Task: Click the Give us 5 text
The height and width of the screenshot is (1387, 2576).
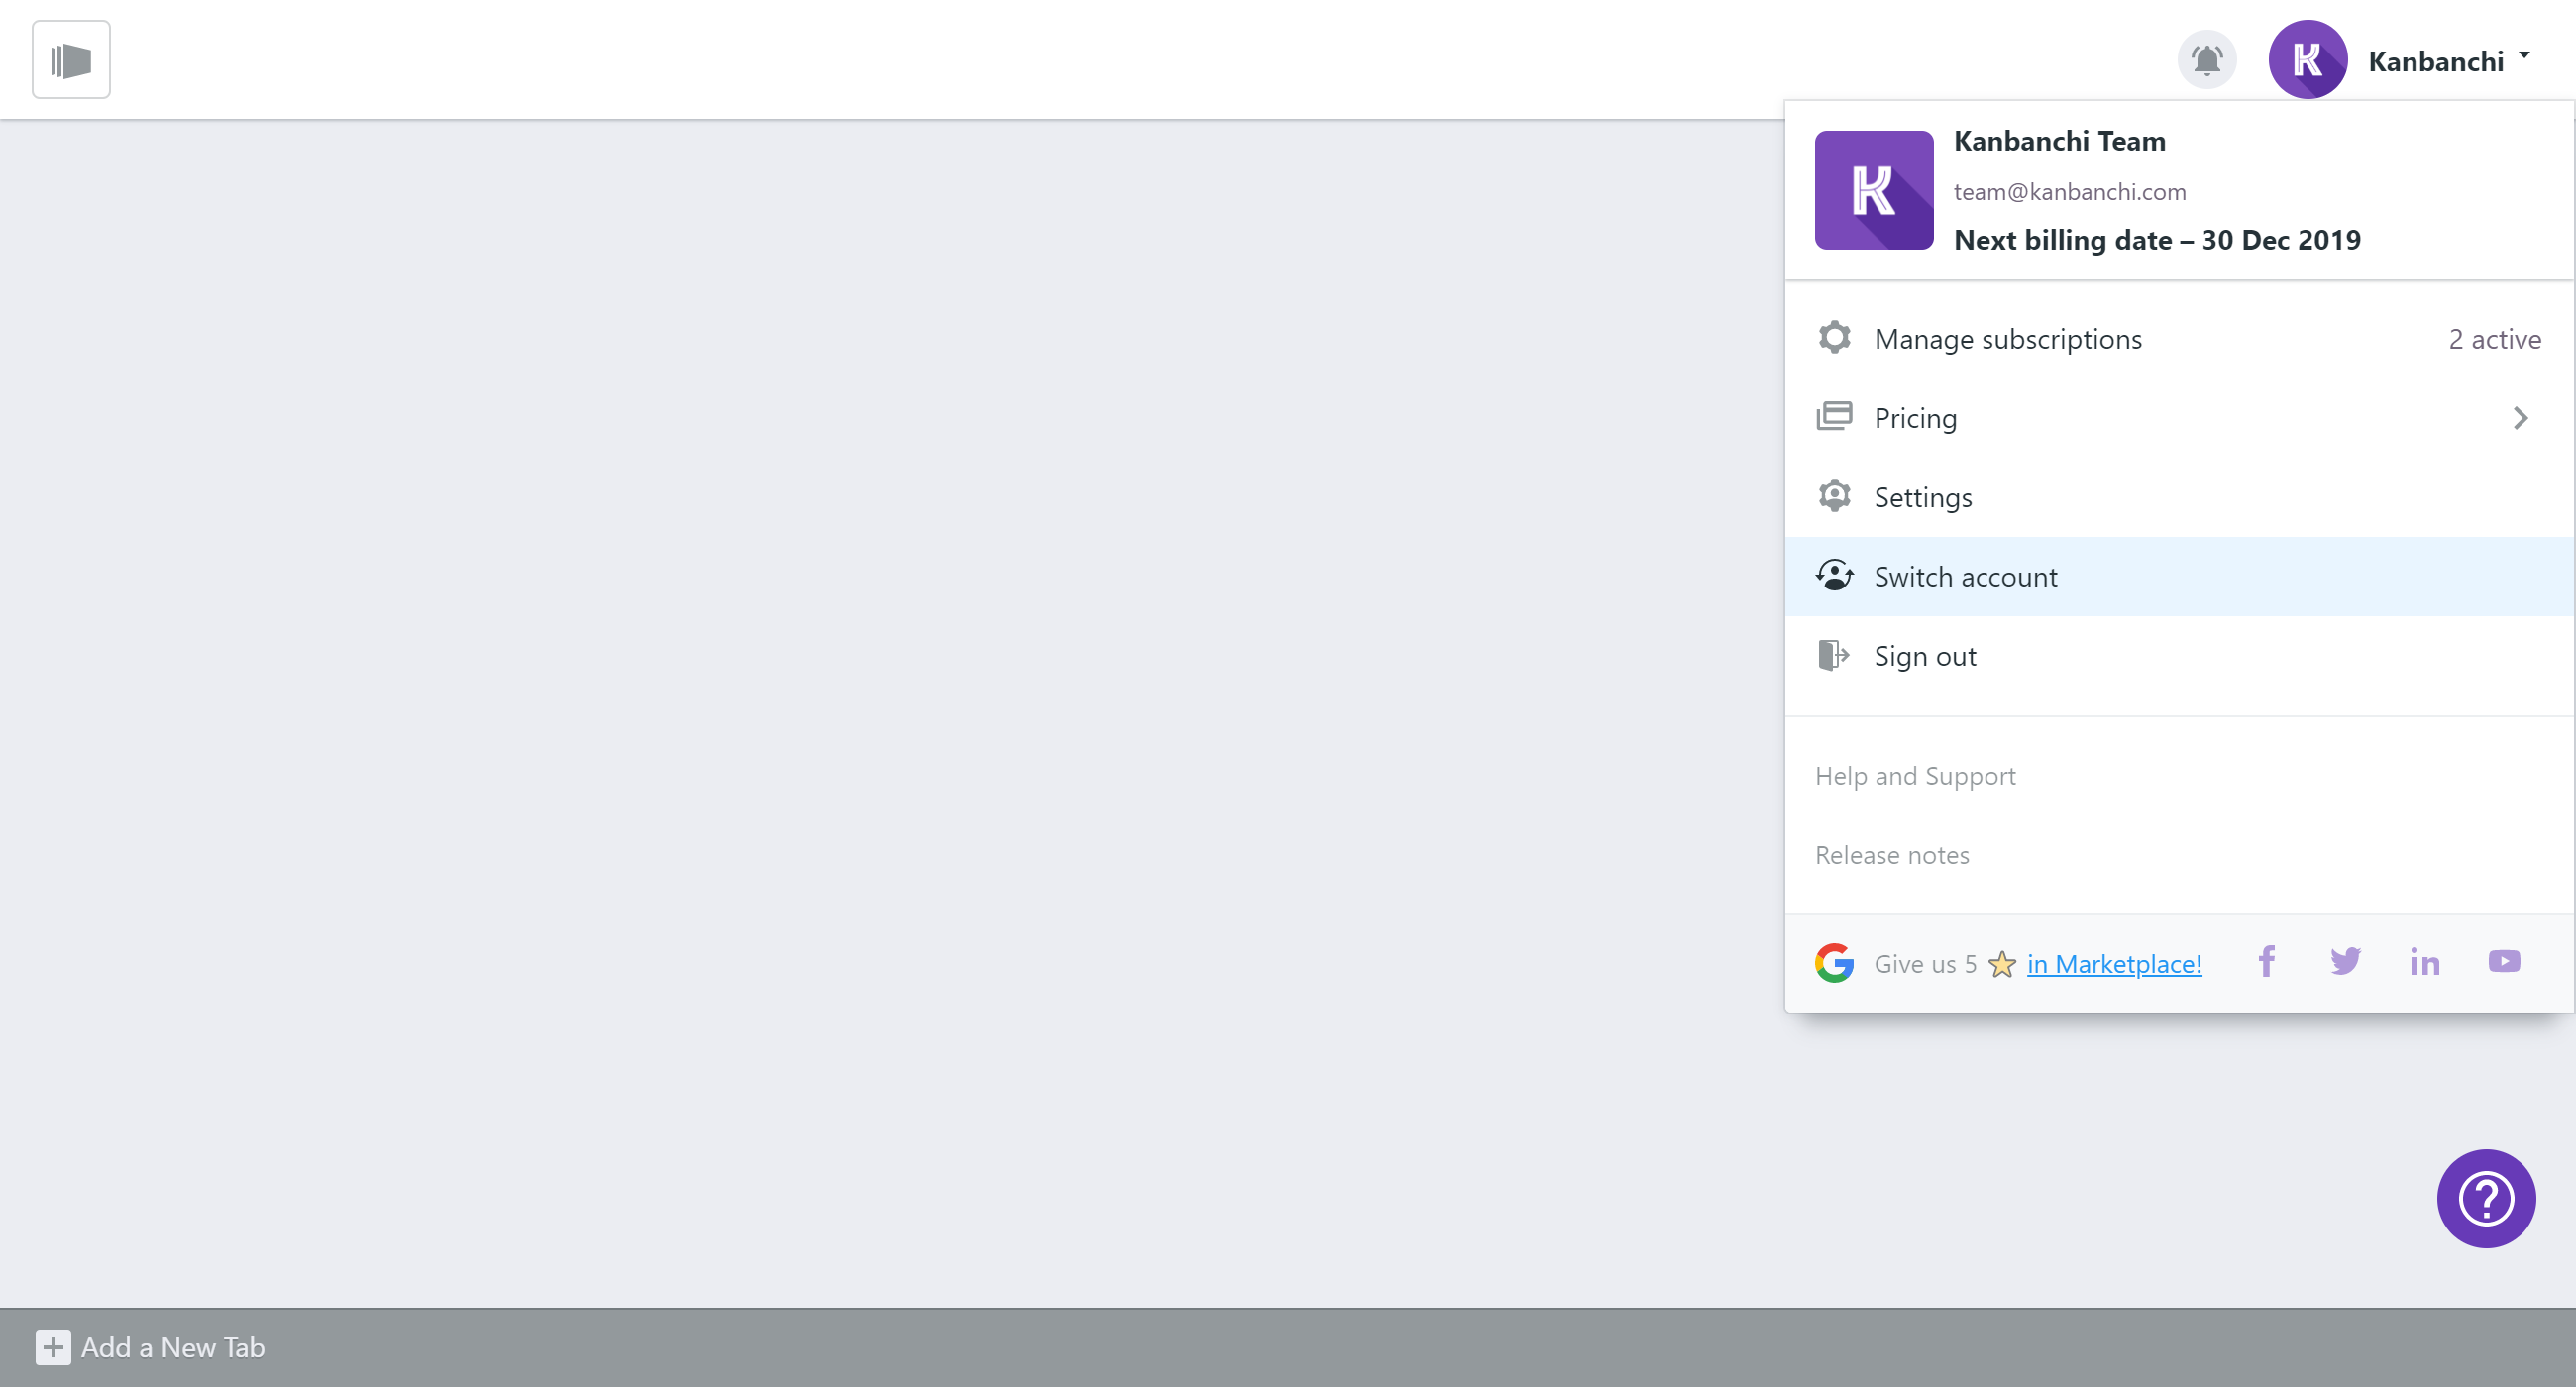Action: point(1925,964)
